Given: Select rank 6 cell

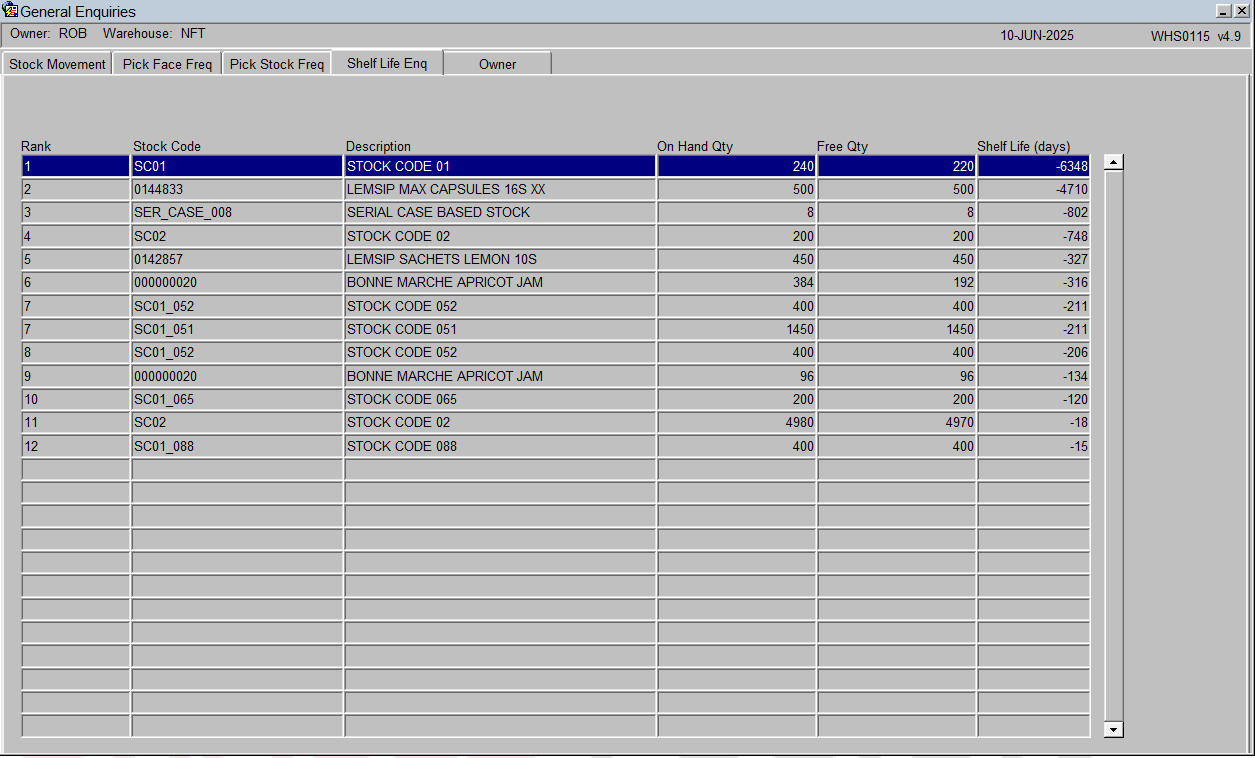Looking at the screenshot, I should point(76,282).
